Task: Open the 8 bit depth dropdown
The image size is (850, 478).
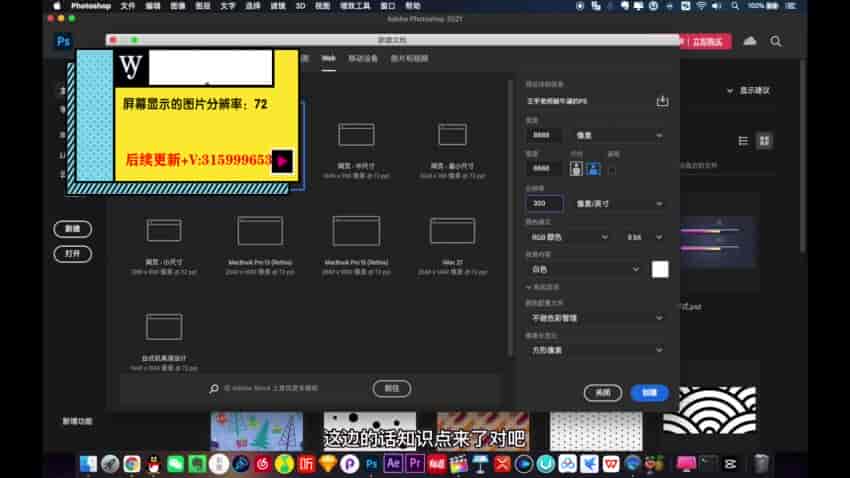Action: point(644,237)
